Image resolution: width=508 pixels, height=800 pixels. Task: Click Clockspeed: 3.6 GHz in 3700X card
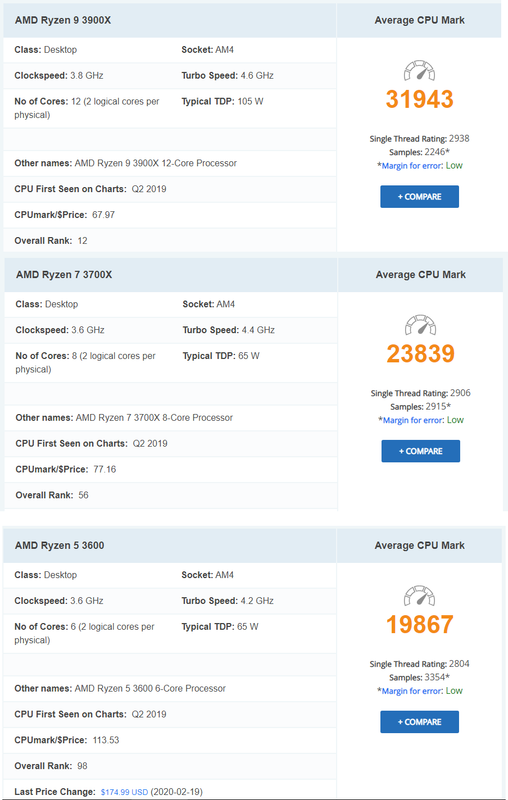pos(60,330)
